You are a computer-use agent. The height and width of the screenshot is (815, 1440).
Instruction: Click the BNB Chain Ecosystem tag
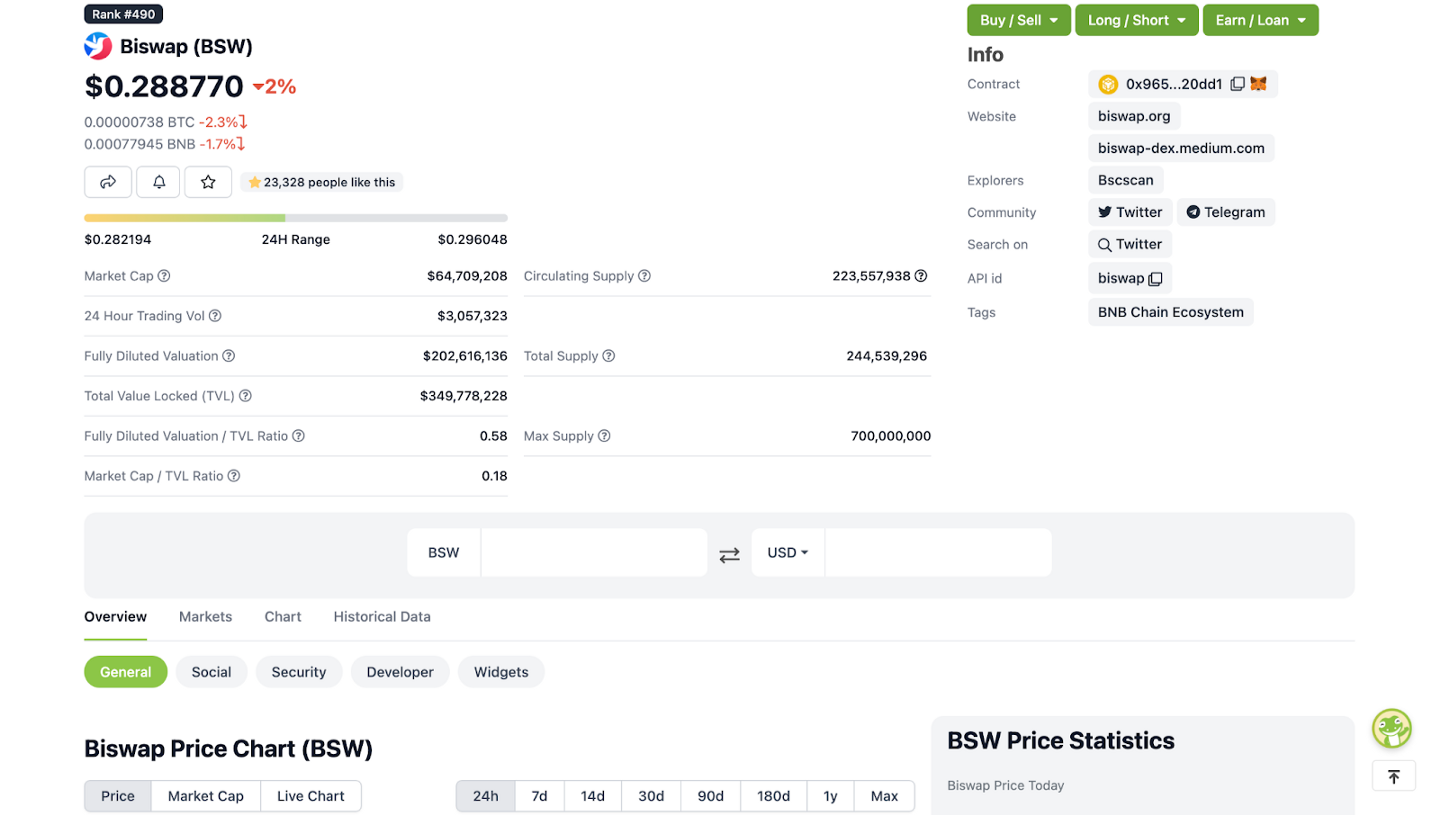coord(1171,312)
